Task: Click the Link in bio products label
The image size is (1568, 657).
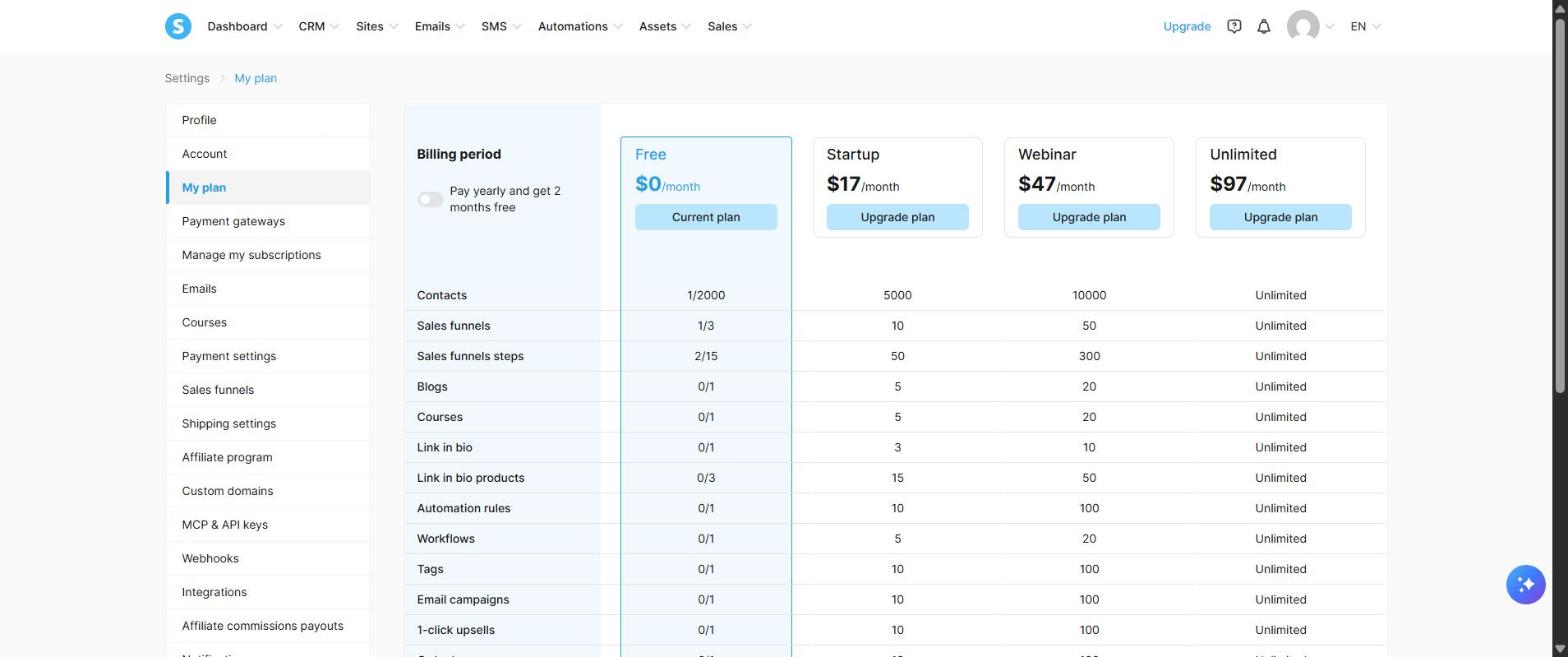Action: point(470,478)
